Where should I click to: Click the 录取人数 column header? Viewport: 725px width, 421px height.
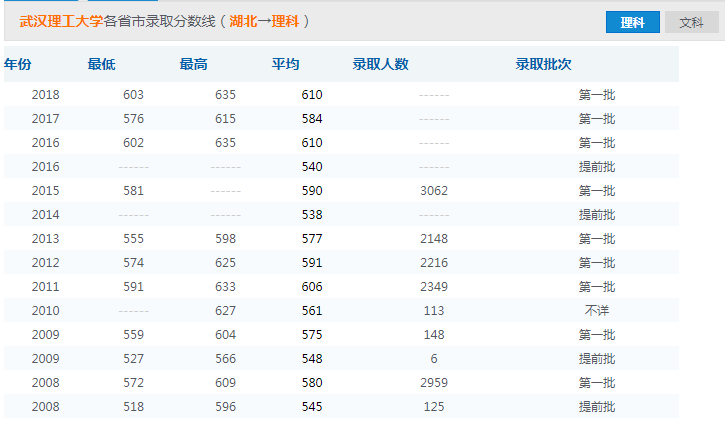click(x=380, y=65)
